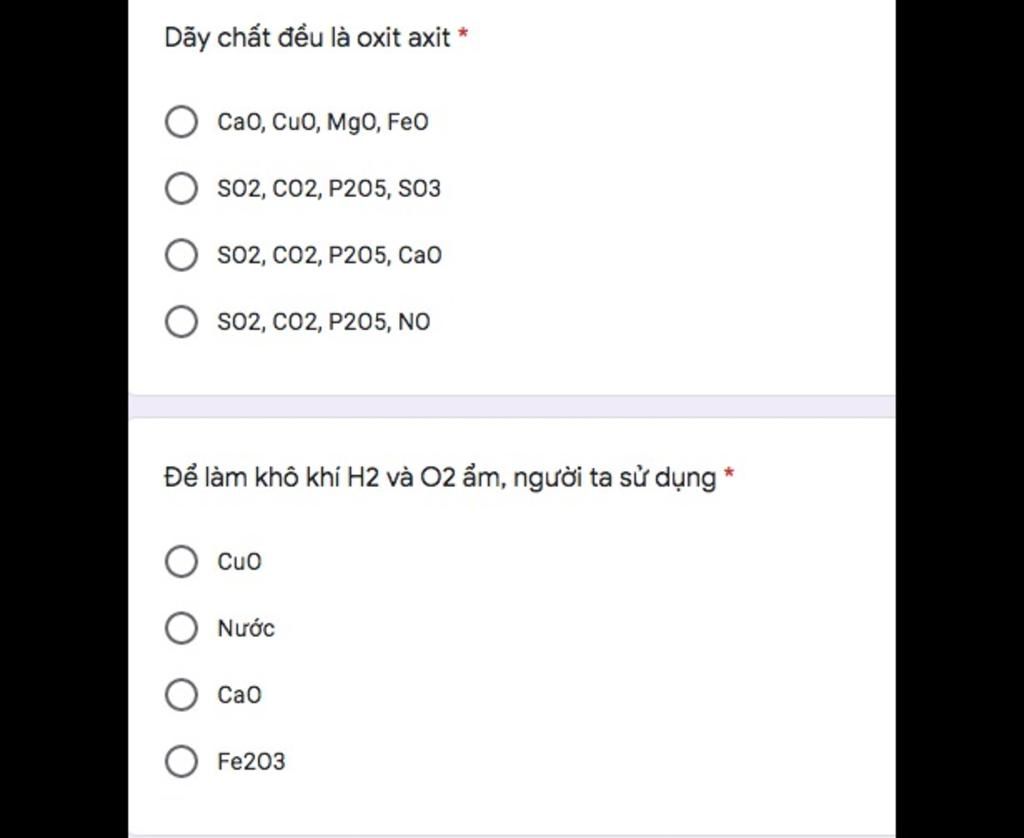Click the answer text "SO2, CO2, P2O5, CaO"

click(329, 255)
